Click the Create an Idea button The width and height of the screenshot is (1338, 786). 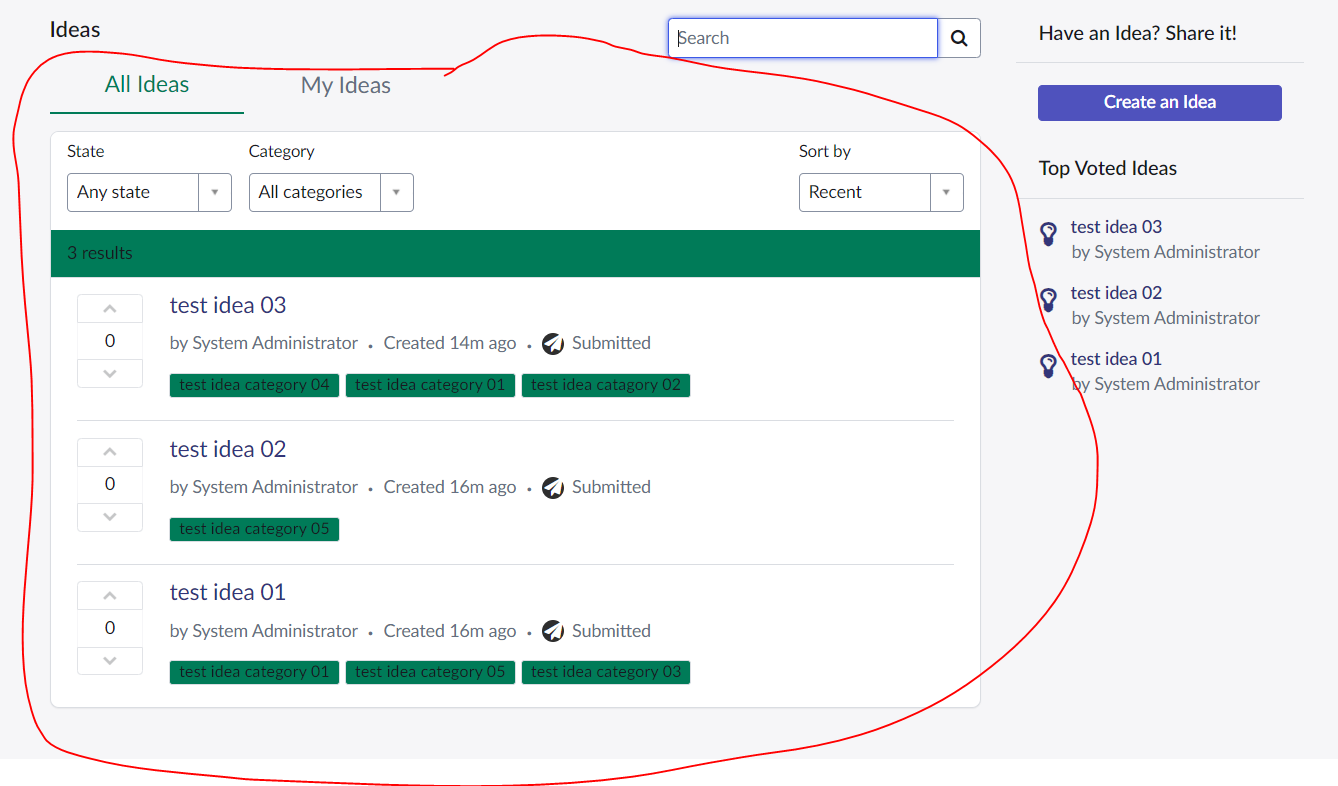tap(1159, 102)
